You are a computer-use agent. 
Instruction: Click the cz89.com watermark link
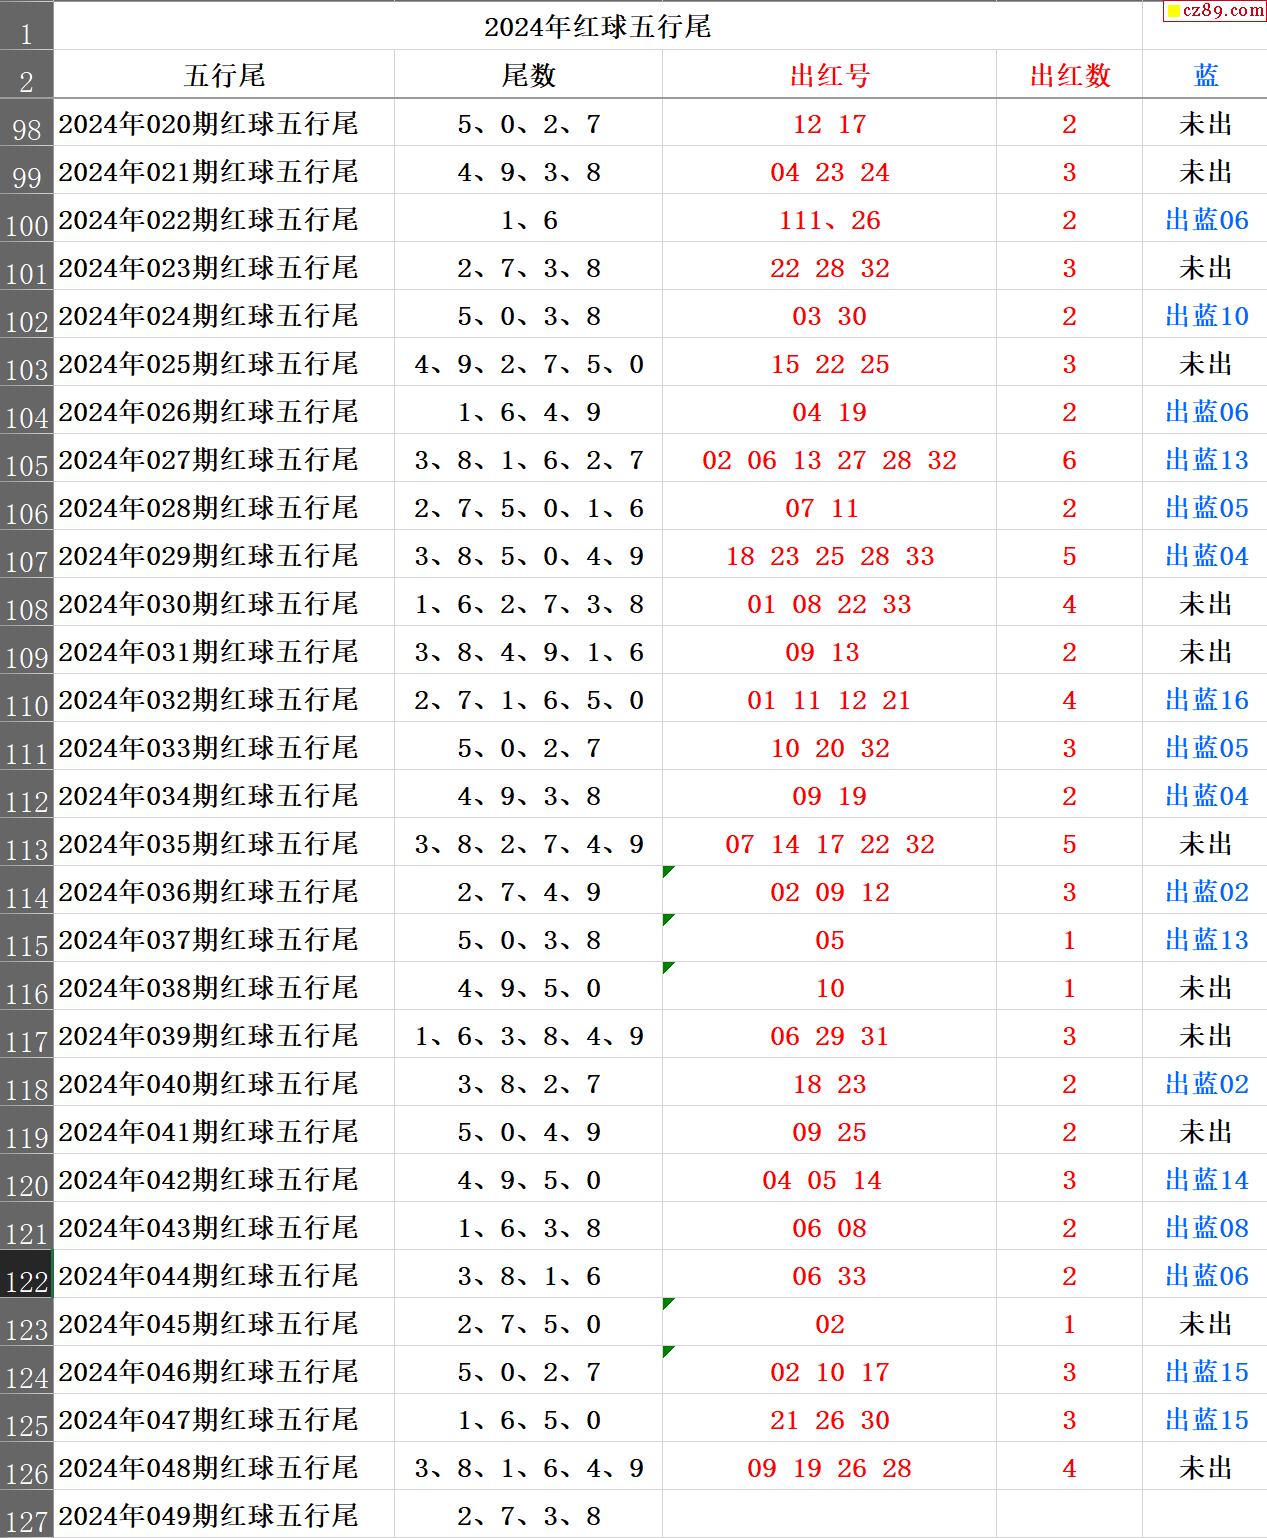[x=1215, y=11]
